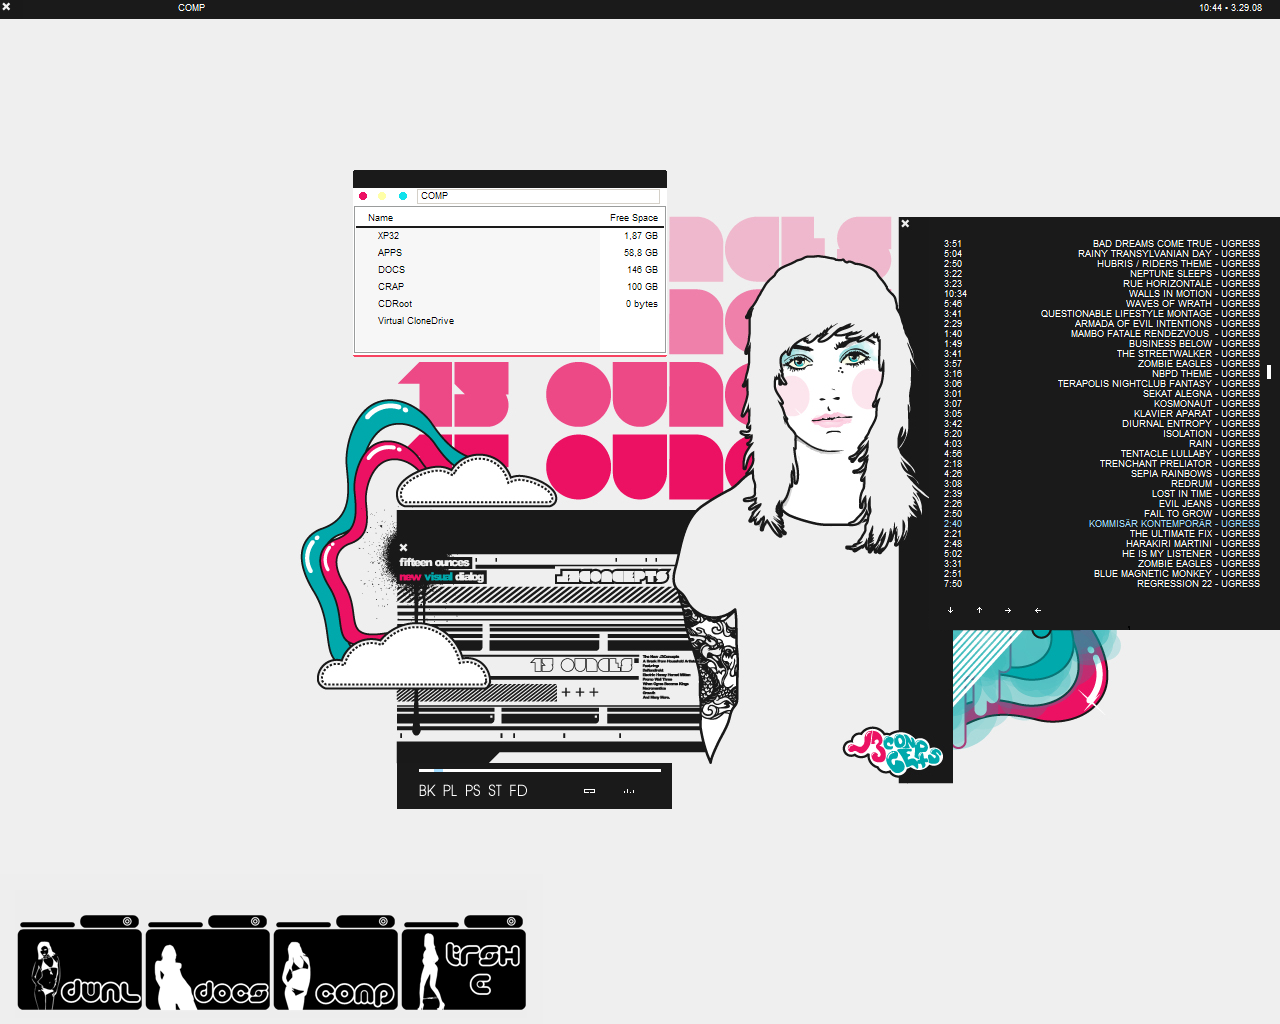Select the DOCS drive row
Image resolution: width=1280 pixels, height=1024 pixels.
click(x=510, y=270)
